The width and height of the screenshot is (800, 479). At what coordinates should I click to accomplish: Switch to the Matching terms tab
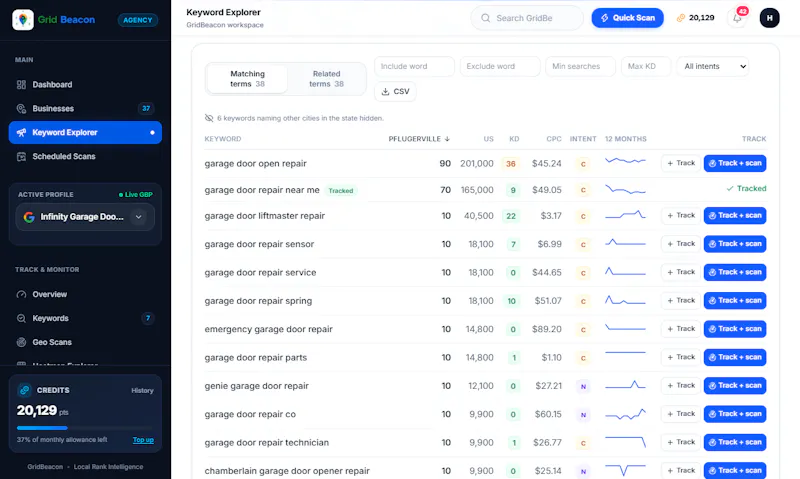(x=247, y=79)
